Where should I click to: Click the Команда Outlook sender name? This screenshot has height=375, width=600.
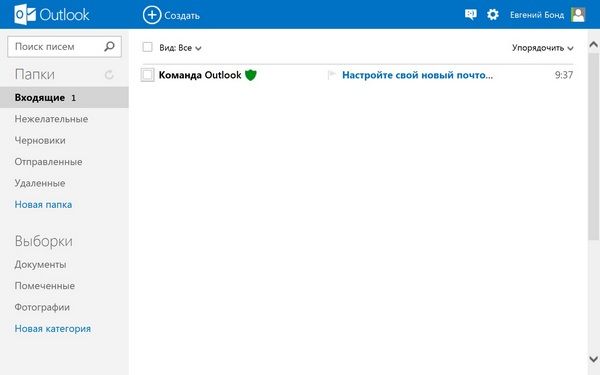coord(200,75)
